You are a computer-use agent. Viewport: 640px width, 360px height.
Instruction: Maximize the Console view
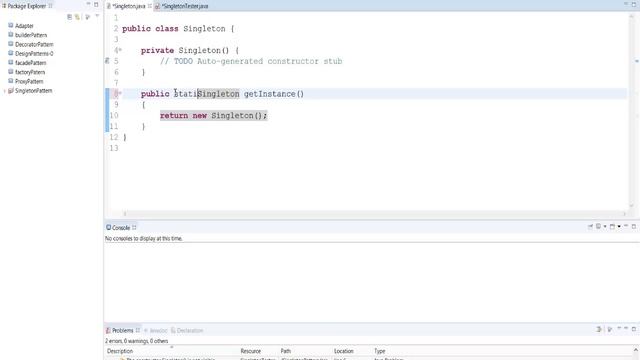point(634,226)
